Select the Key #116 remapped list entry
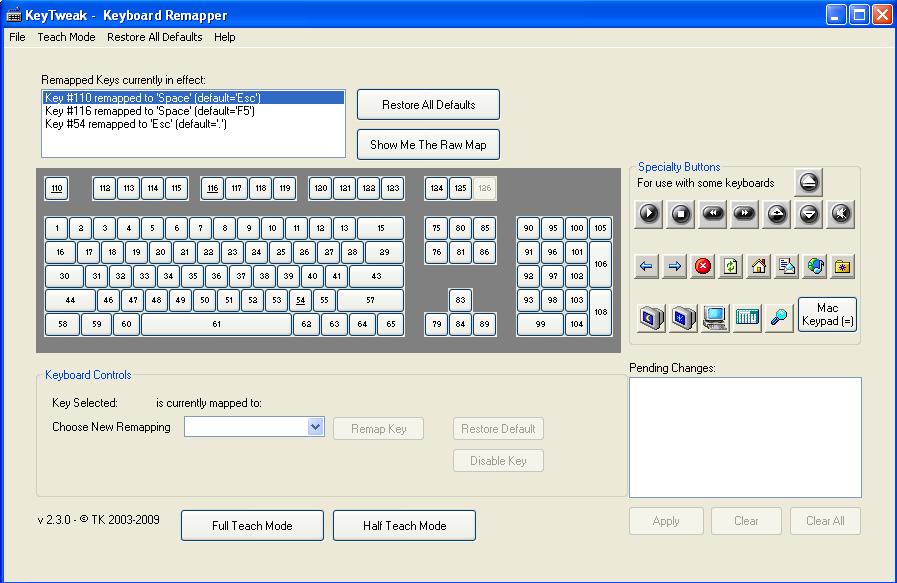Image resolution: width=897 pixels, height=583 pixels. pyautogui.click(x=150, y=111)
